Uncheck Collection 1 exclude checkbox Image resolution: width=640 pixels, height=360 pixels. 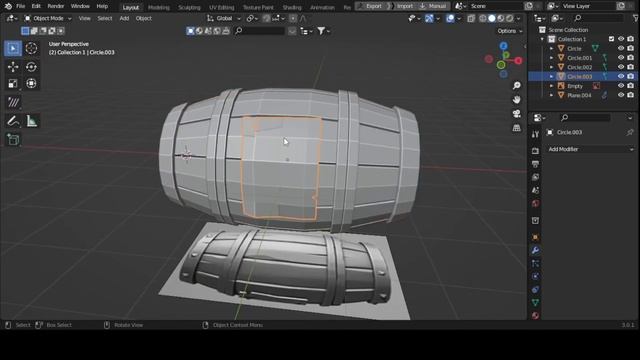(611, 39)
